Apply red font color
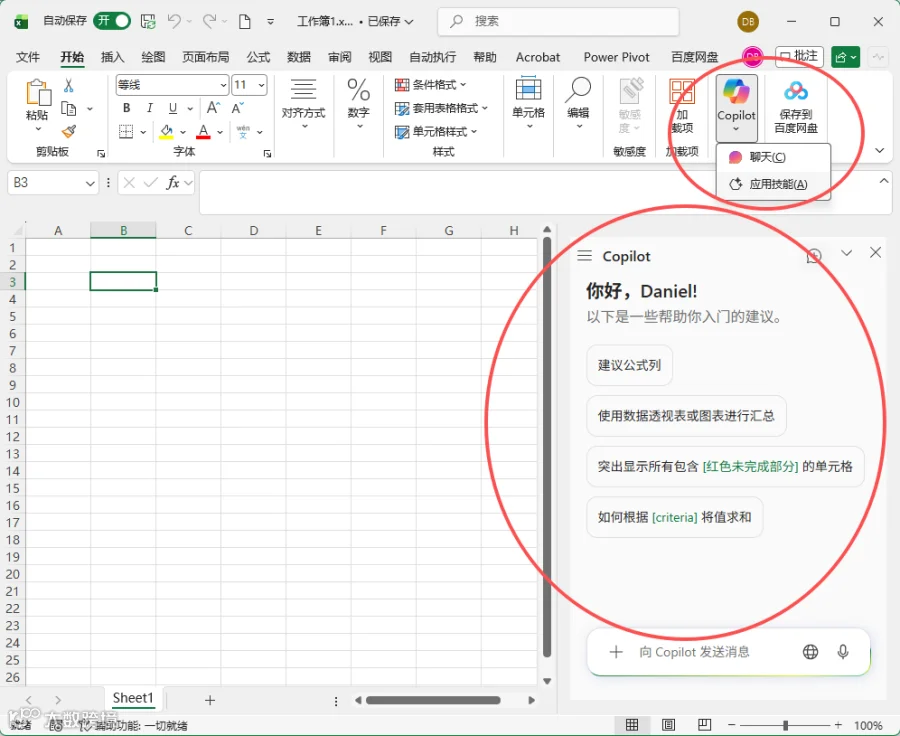The height and width of the screenshot is (736, 900). pyautogui.click(x=203, y=132)
